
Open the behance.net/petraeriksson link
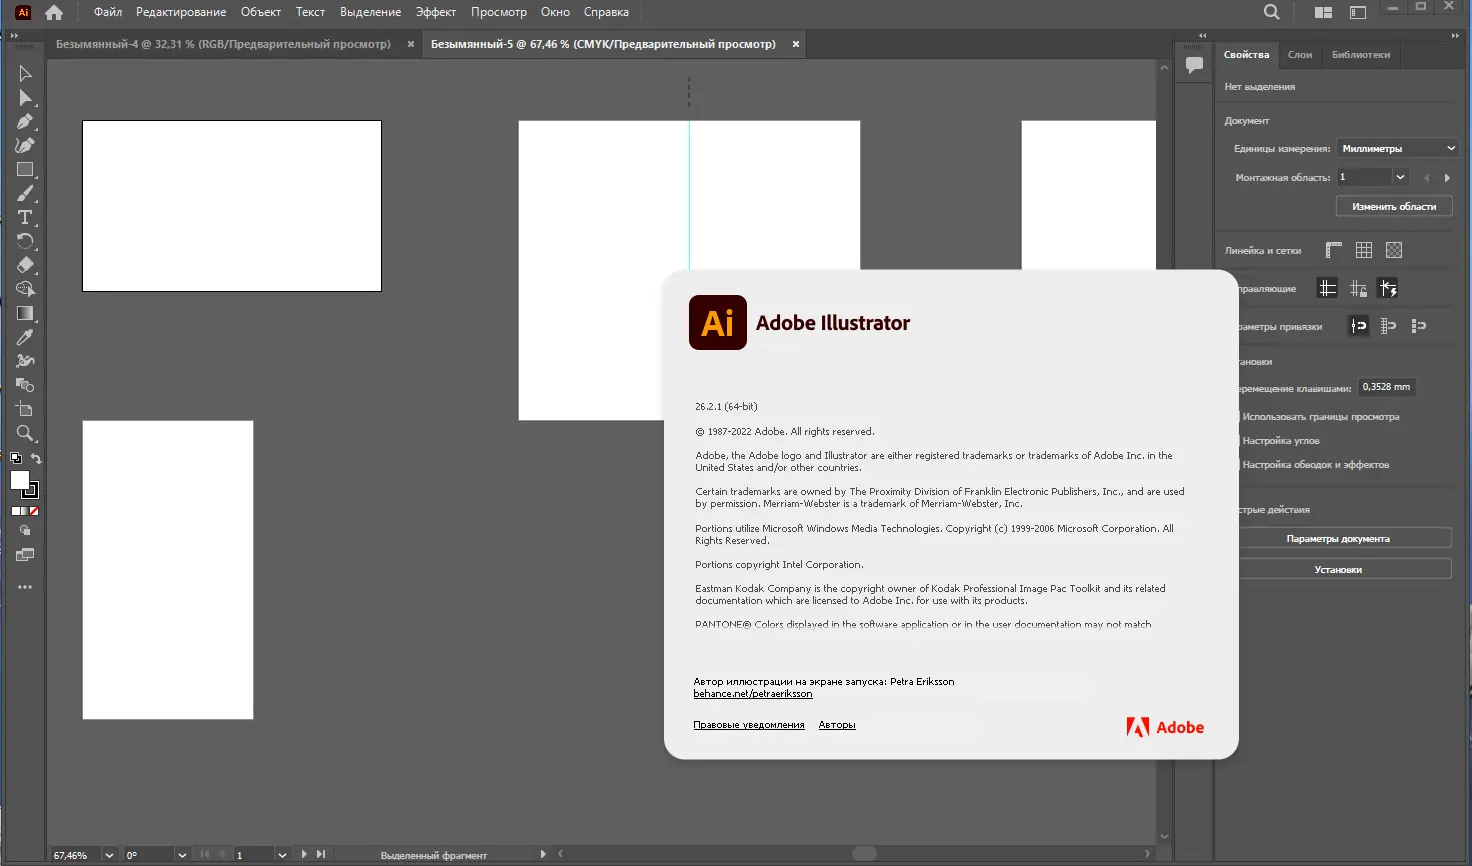click(x=752, y=693)
